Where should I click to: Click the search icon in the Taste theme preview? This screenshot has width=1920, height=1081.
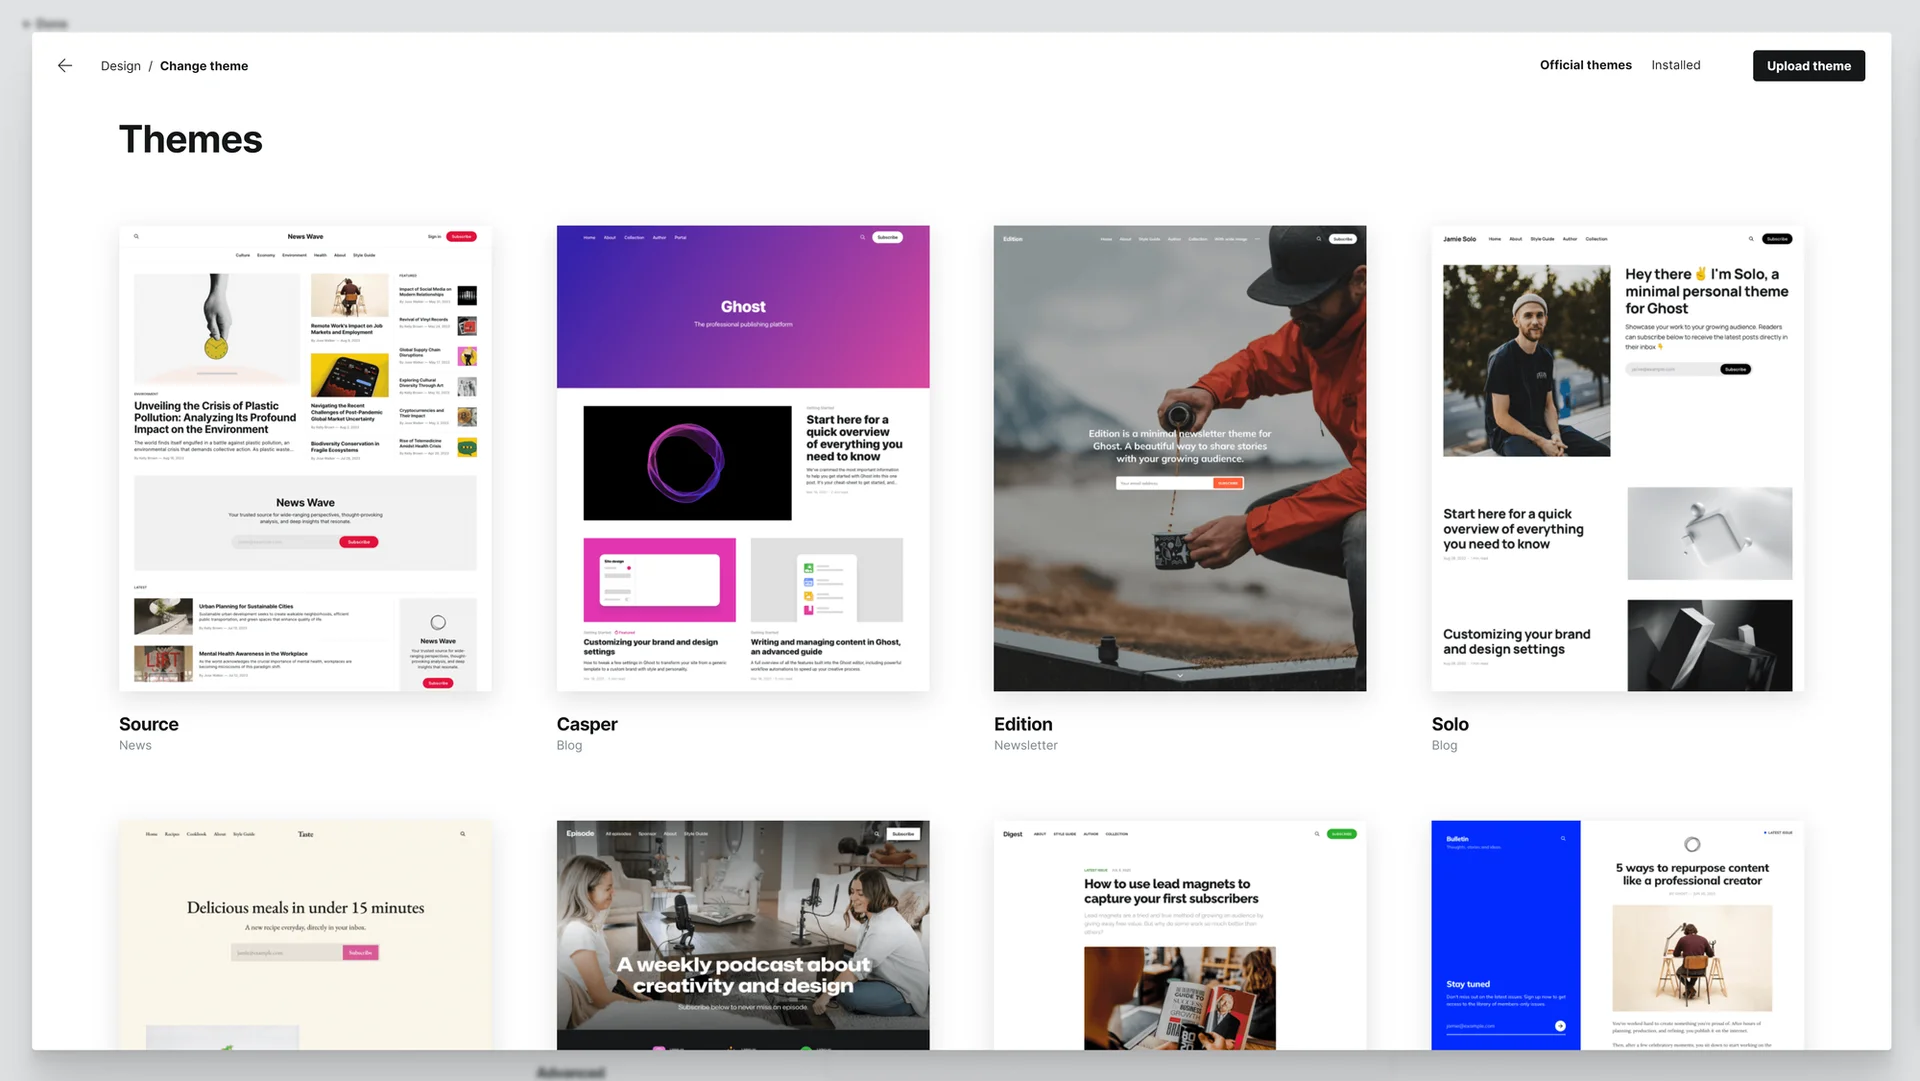[462, 833]
